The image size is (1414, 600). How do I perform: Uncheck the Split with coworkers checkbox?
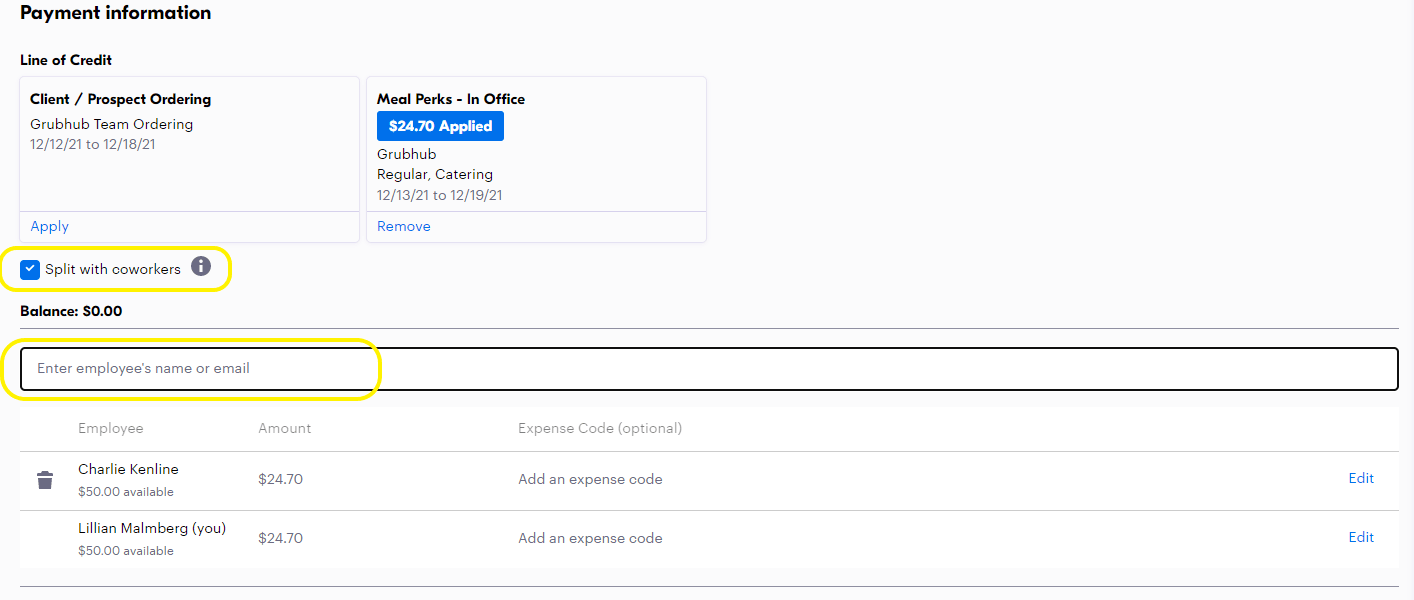(x=30, y=269)
